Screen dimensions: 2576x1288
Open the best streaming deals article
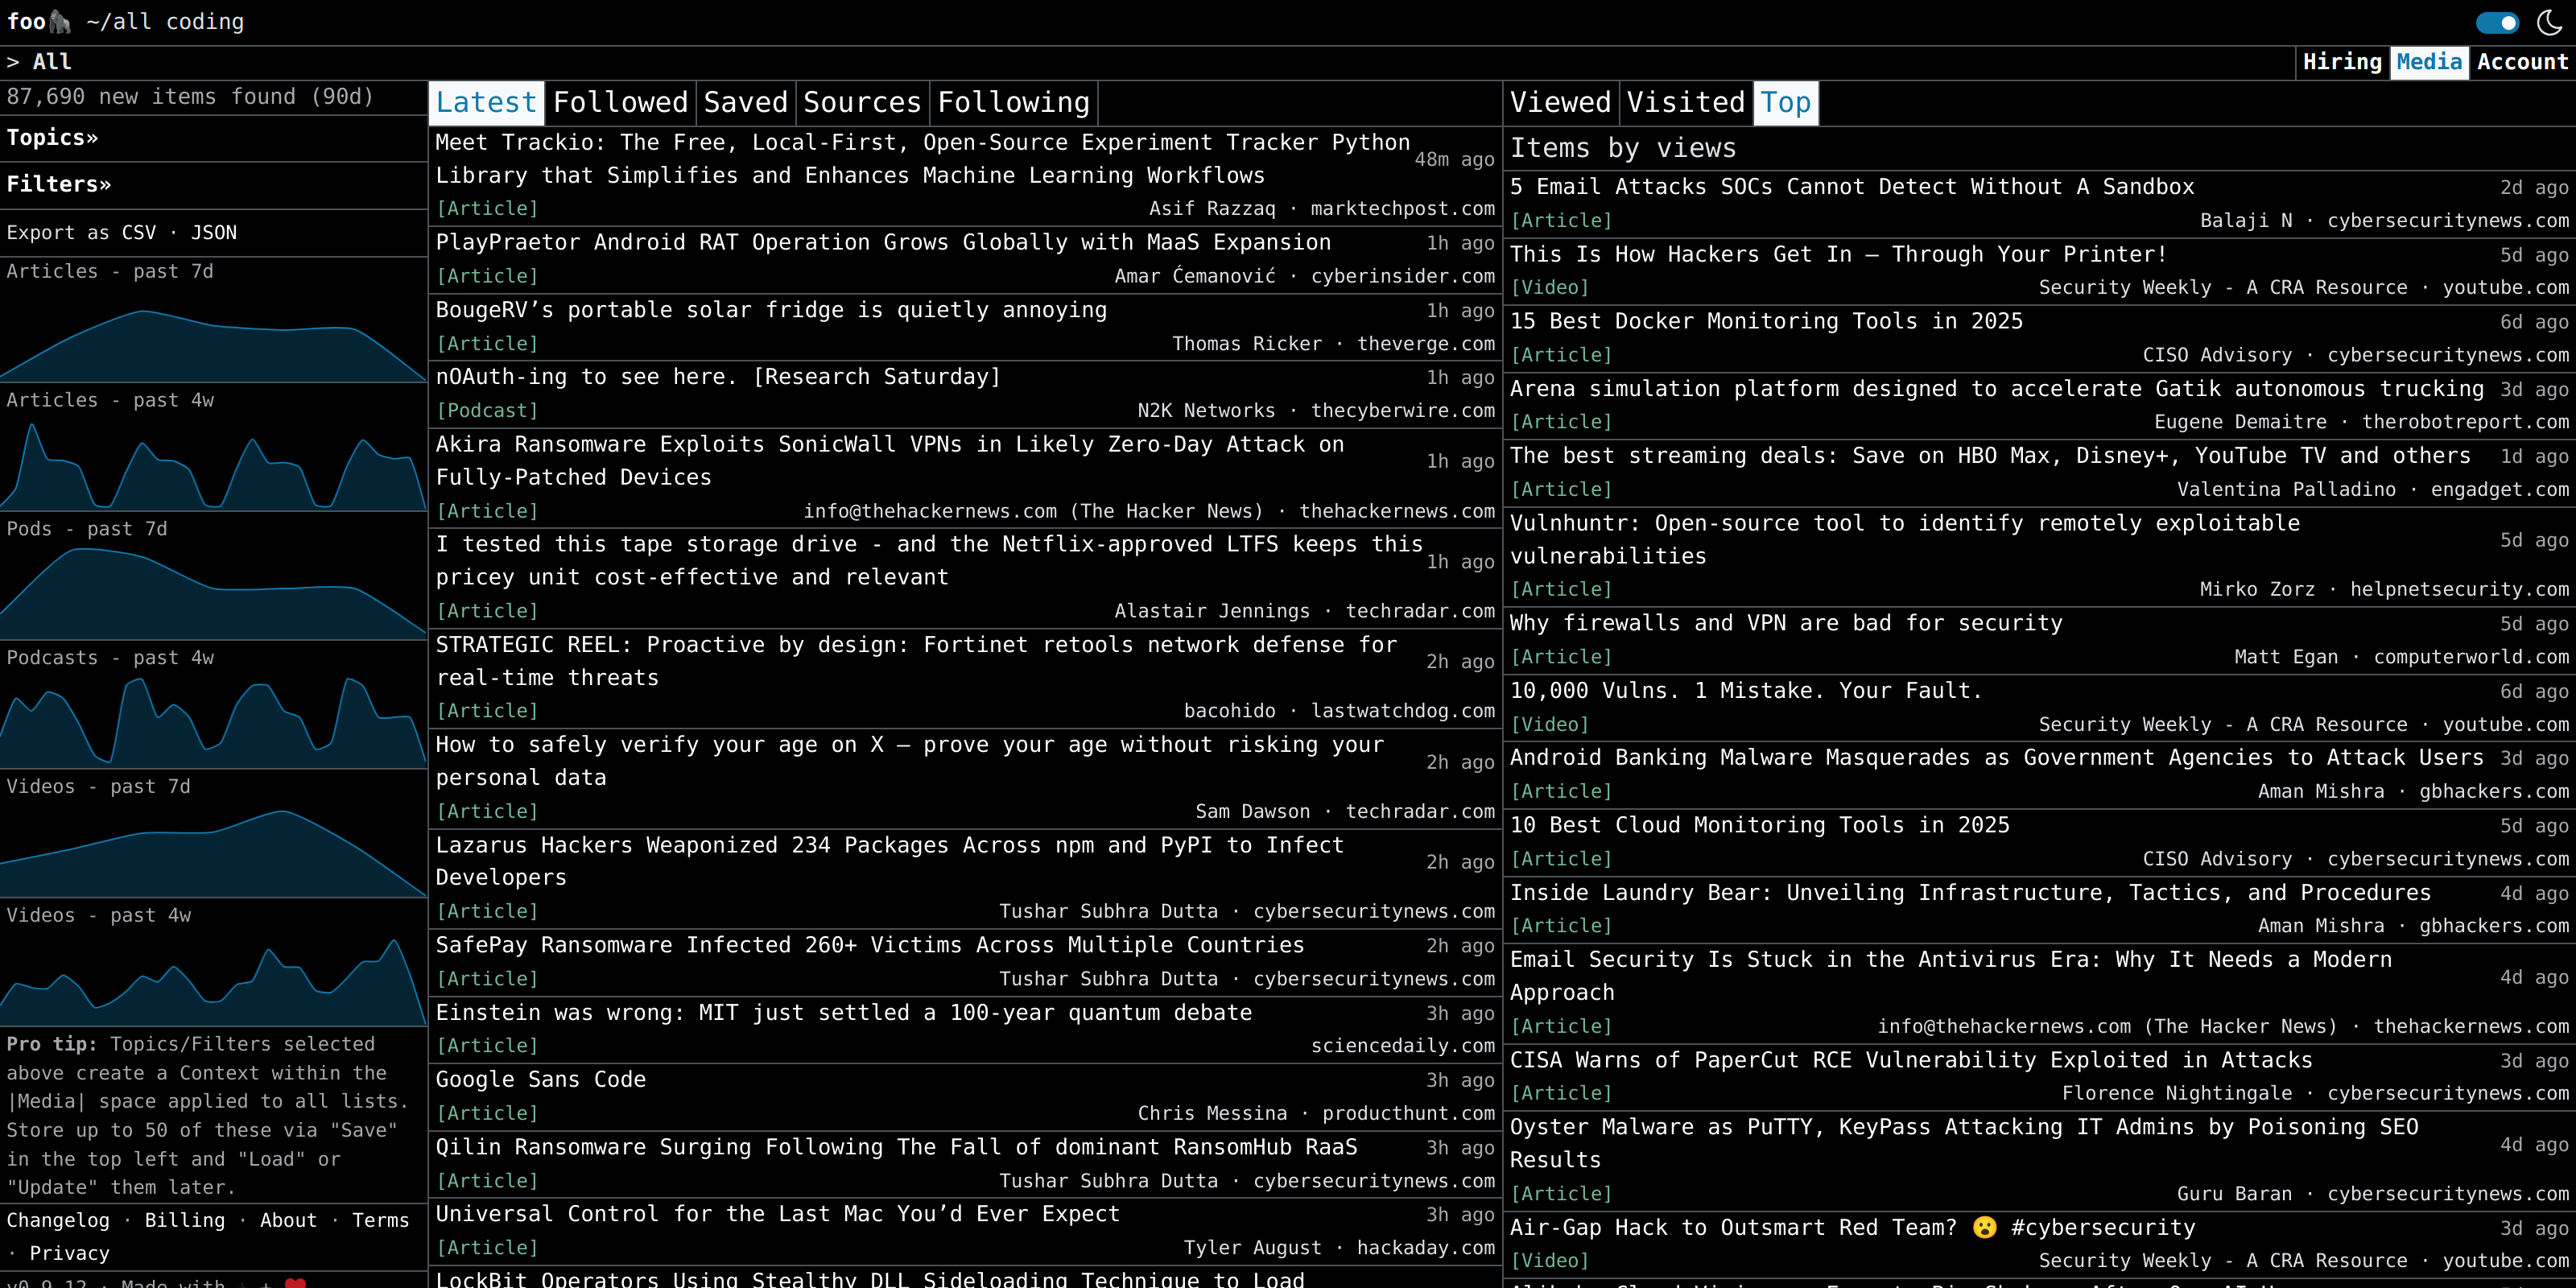[x=1990, y=456]
